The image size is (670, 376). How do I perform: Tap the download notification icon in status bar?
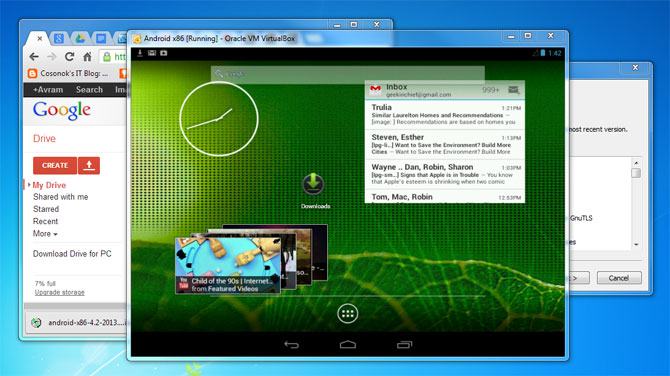(139, 53)
